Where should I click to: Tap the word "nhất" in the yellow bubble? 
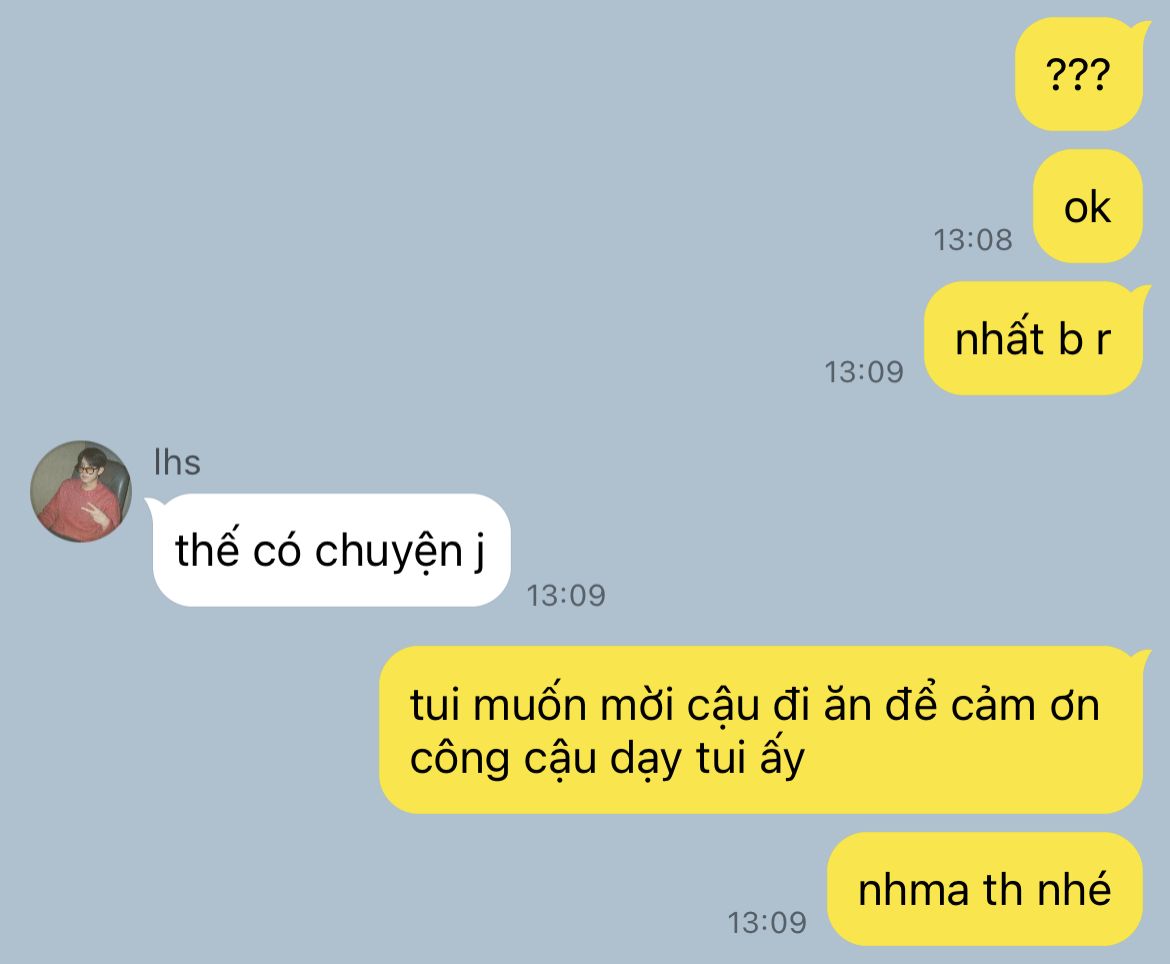(x=1000, y=337)
